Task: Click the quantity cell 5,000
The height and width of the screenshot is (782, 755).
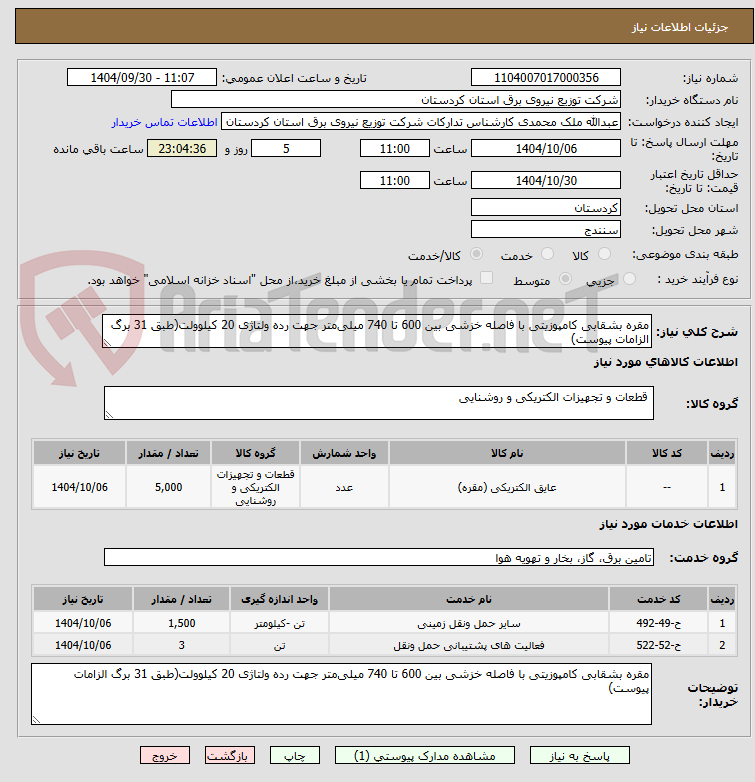Action: coord(169,487)
